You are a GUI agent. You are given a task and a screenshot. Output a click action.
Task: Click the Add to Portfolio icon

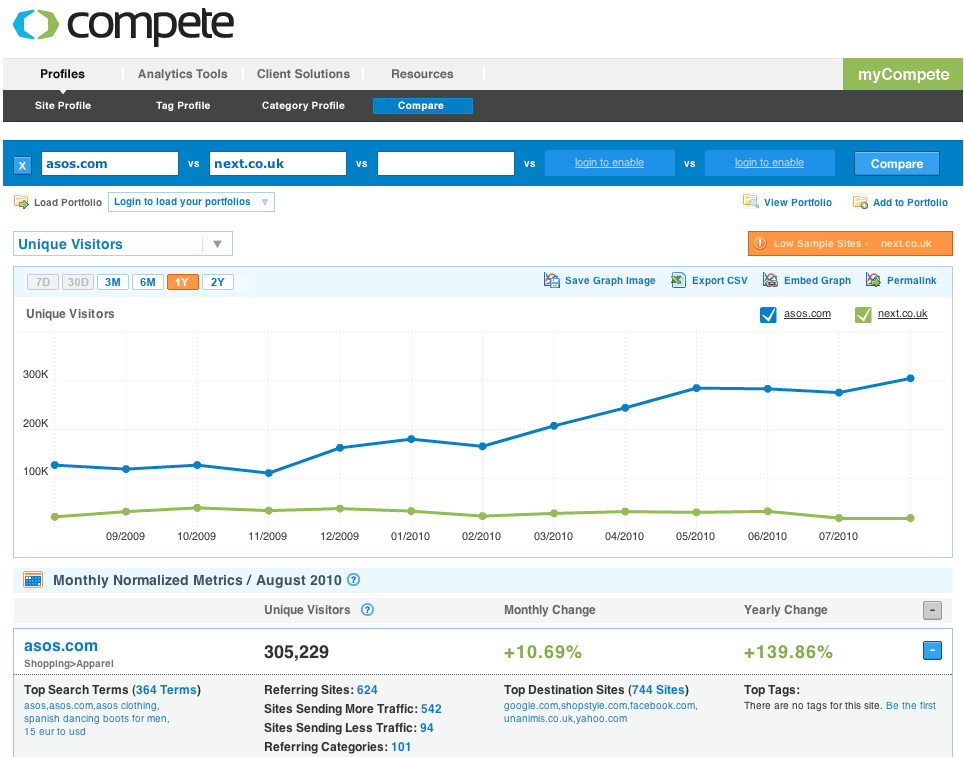(x=860, y=202)
